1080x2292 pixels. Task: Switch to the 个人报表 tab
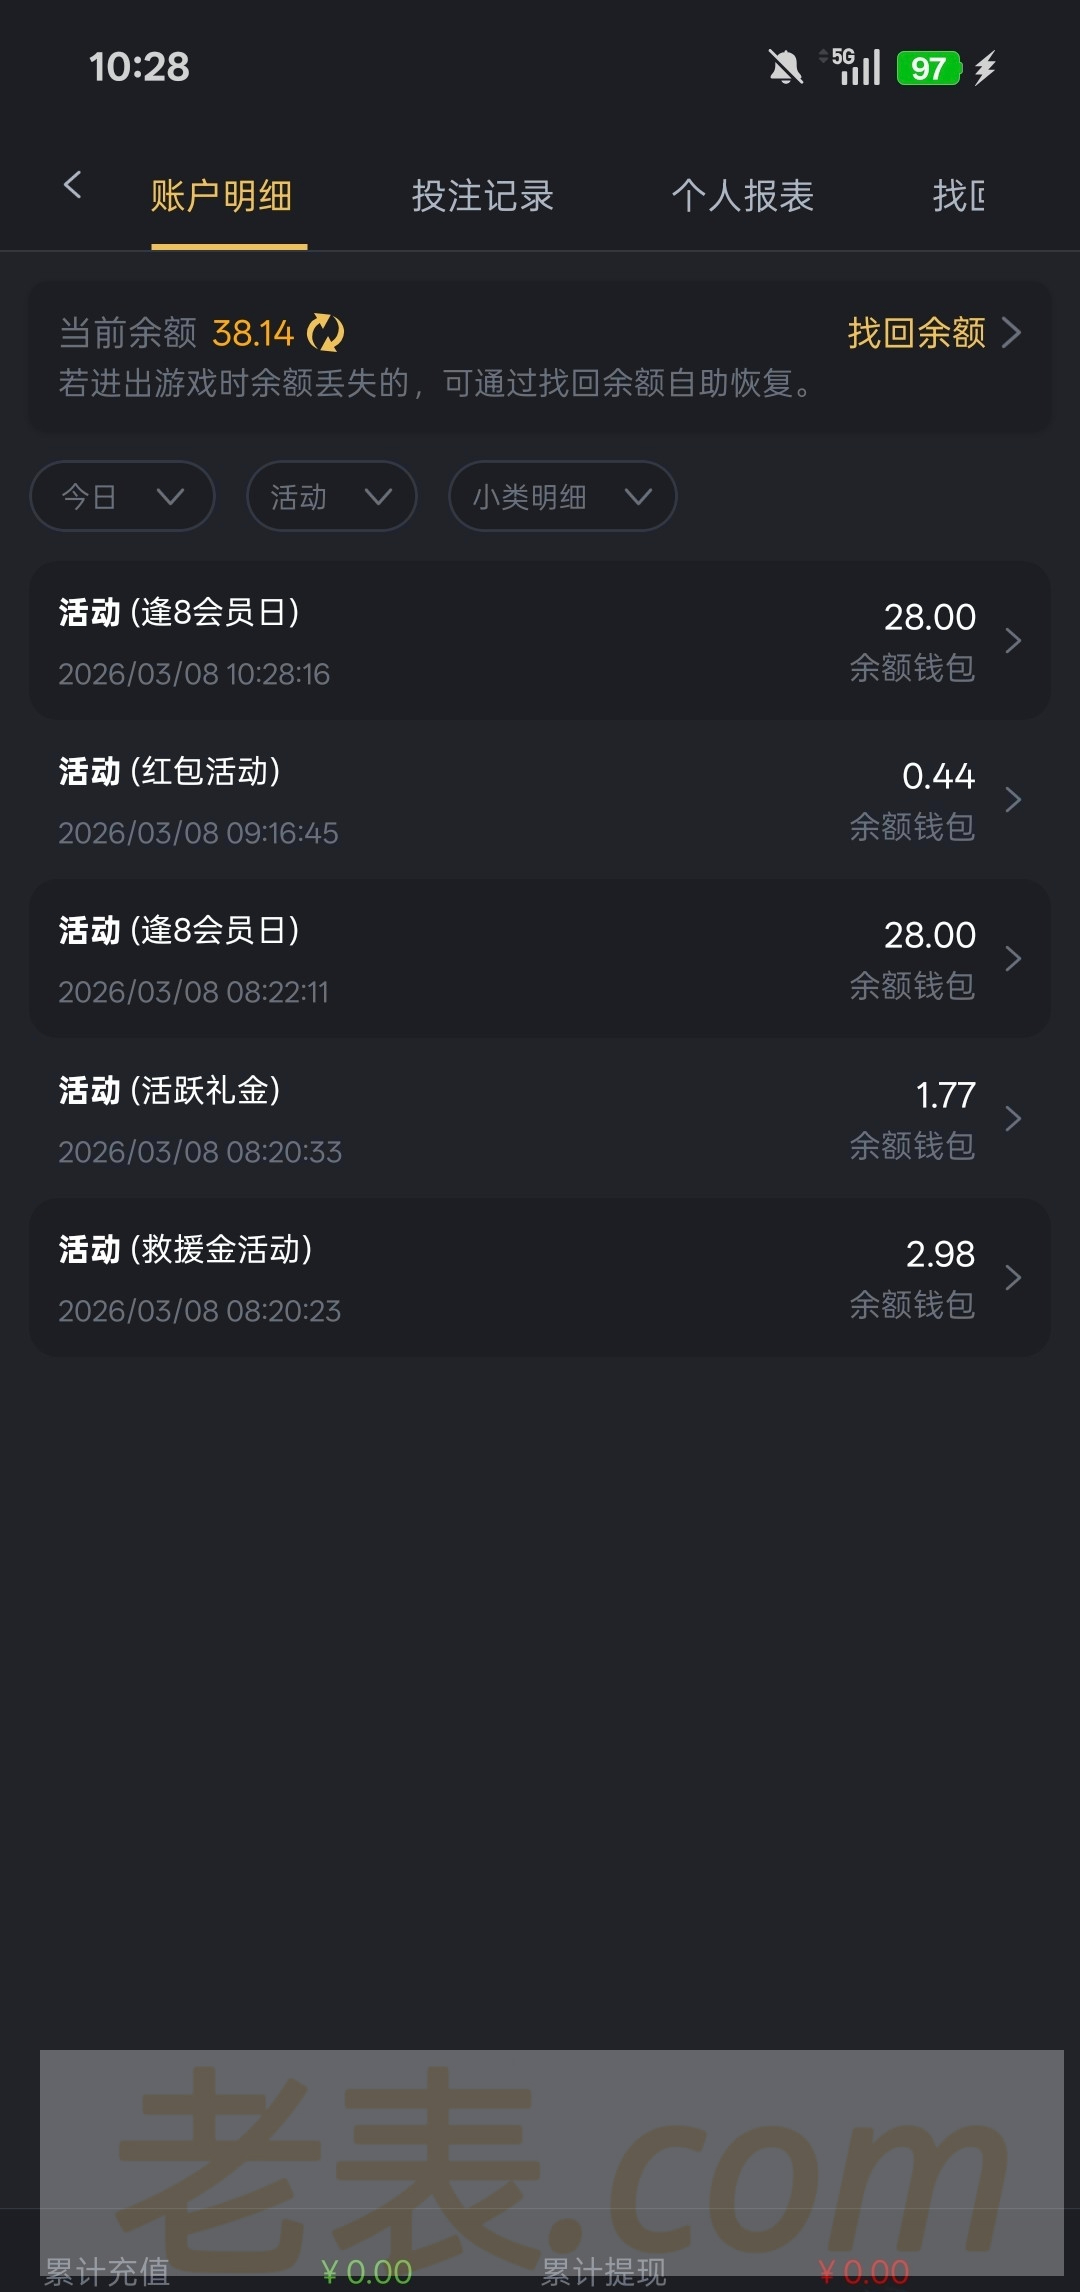pos(742,196)
